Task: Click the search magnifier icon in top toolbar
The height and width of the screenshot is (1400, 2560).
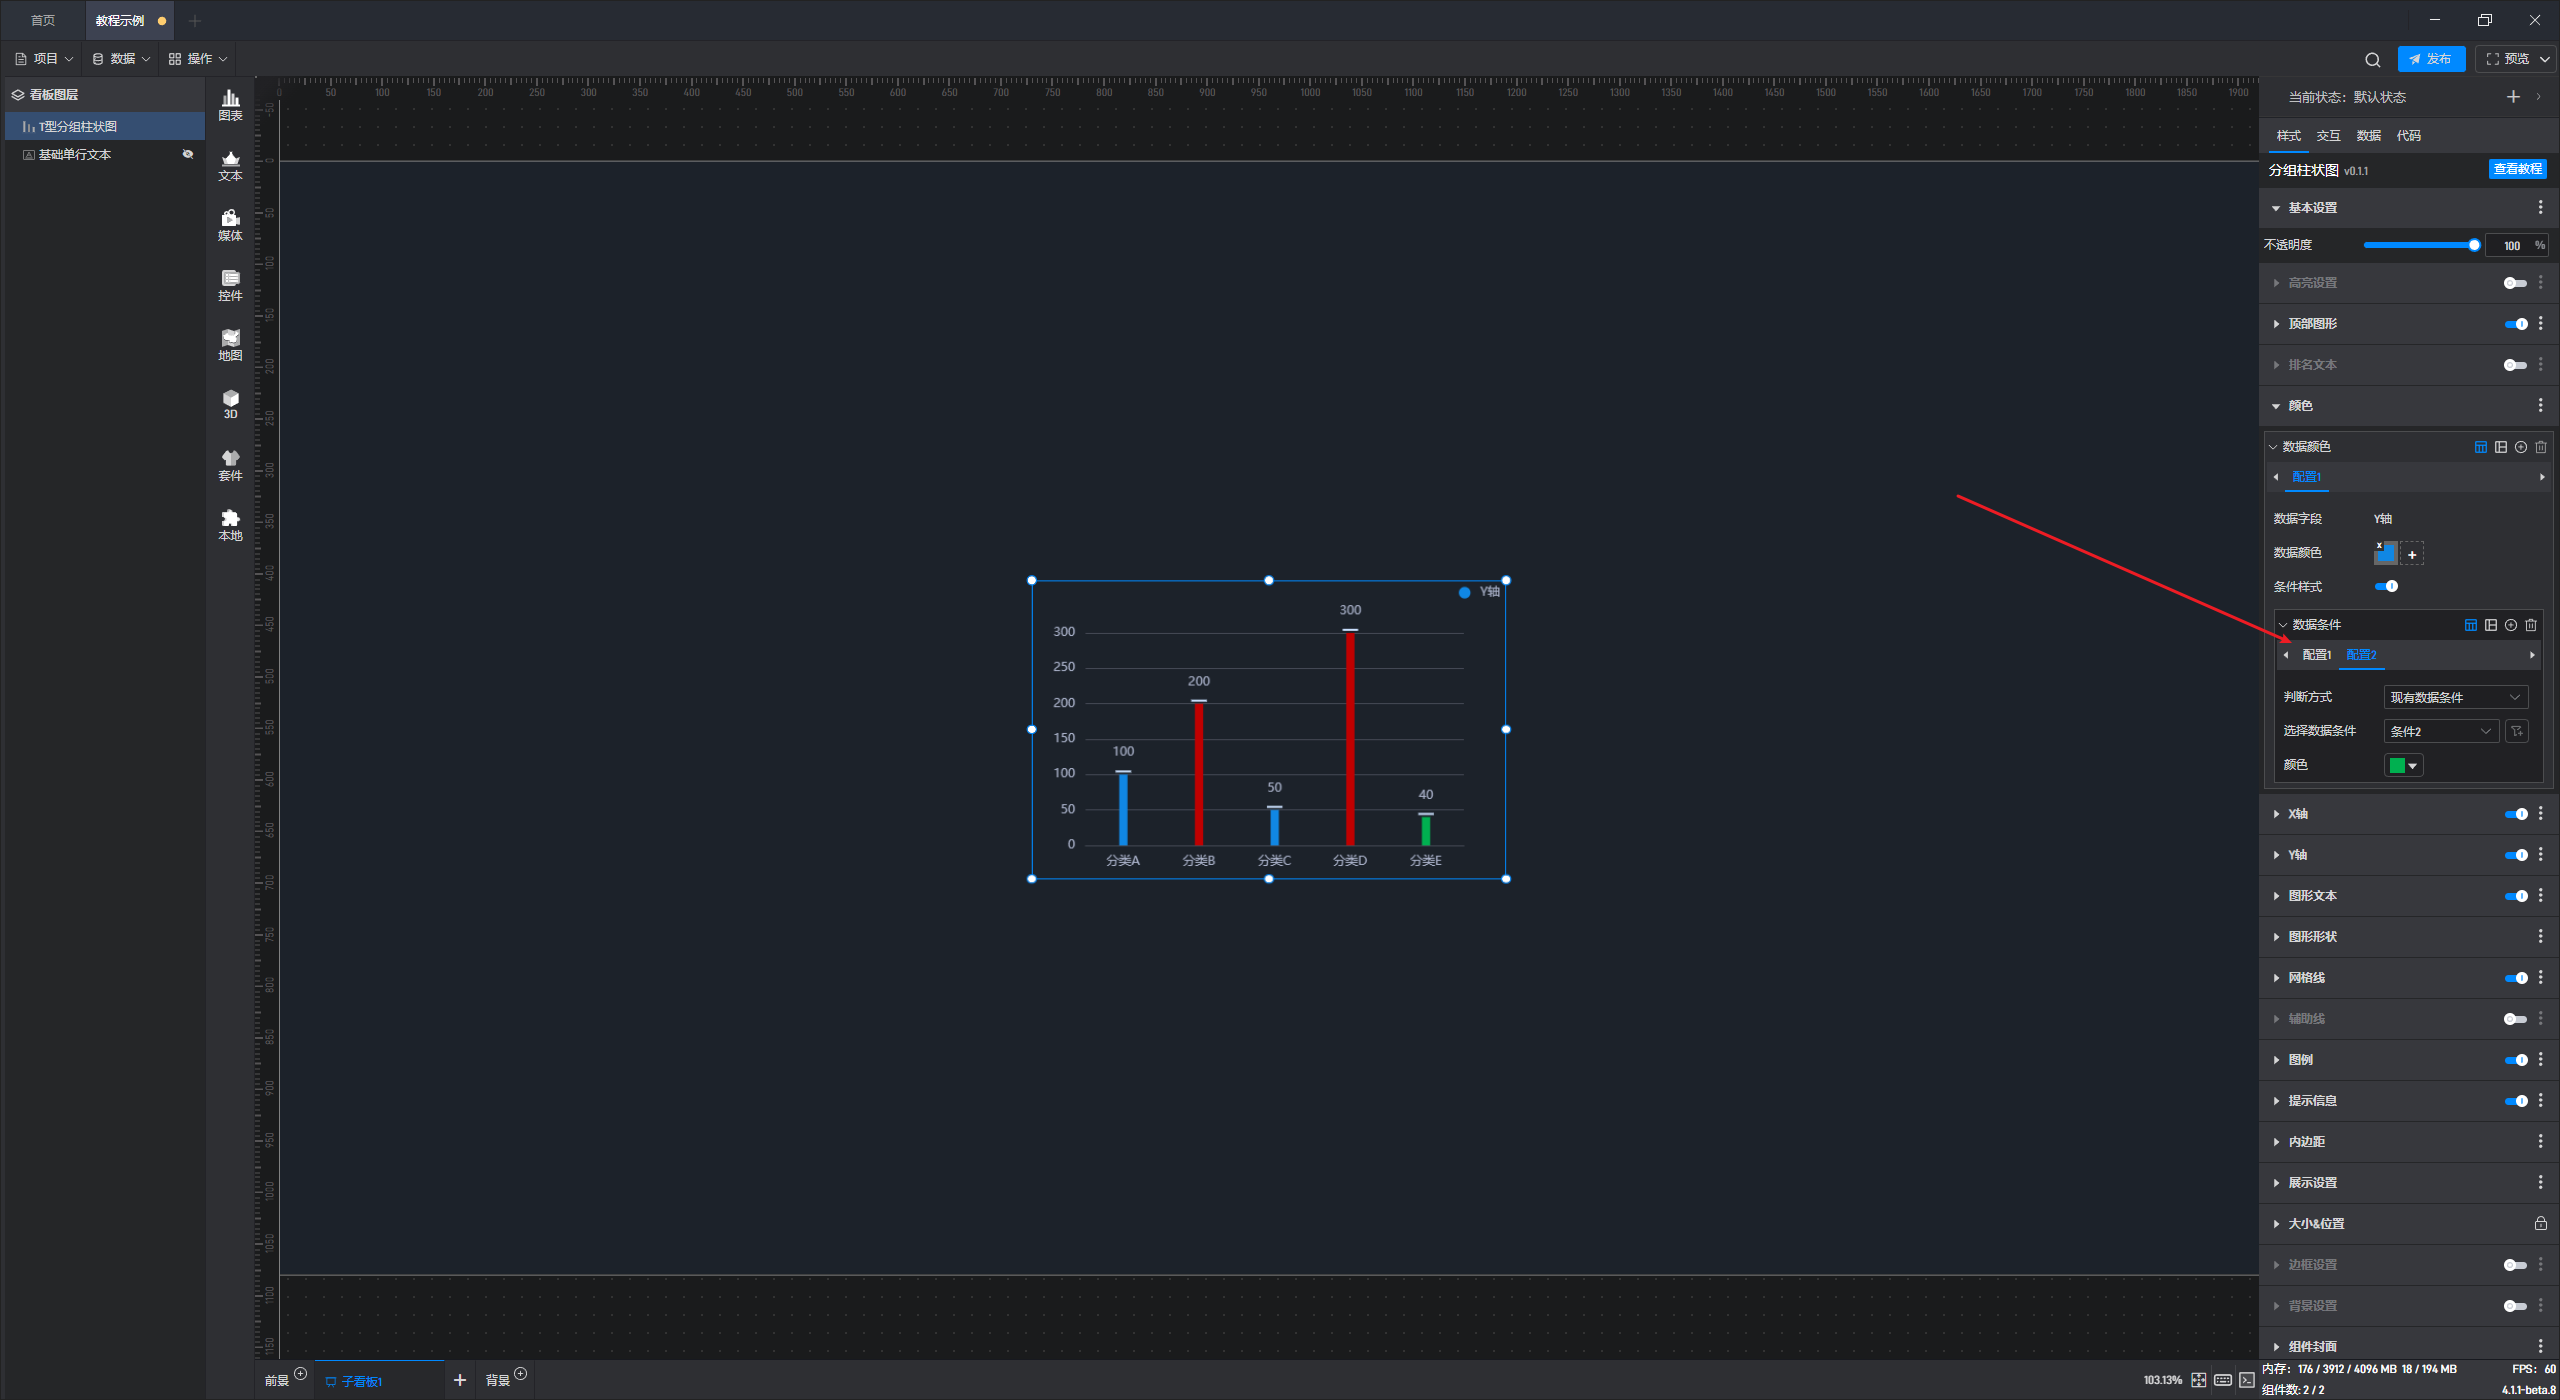Action: [x=2372, y=59]
